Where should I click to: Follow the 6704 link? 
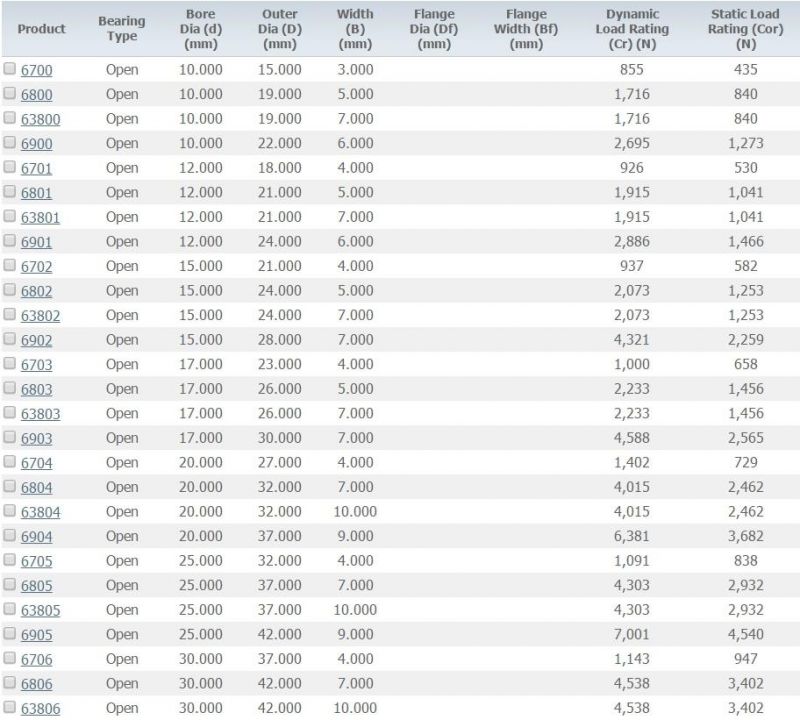click(x=37, y=463)
